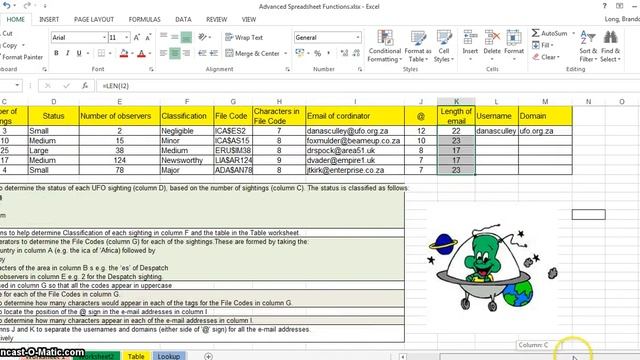Click the Undo arrow in the quick access toolbar
The image size is (640, 360).
[6, 6]
